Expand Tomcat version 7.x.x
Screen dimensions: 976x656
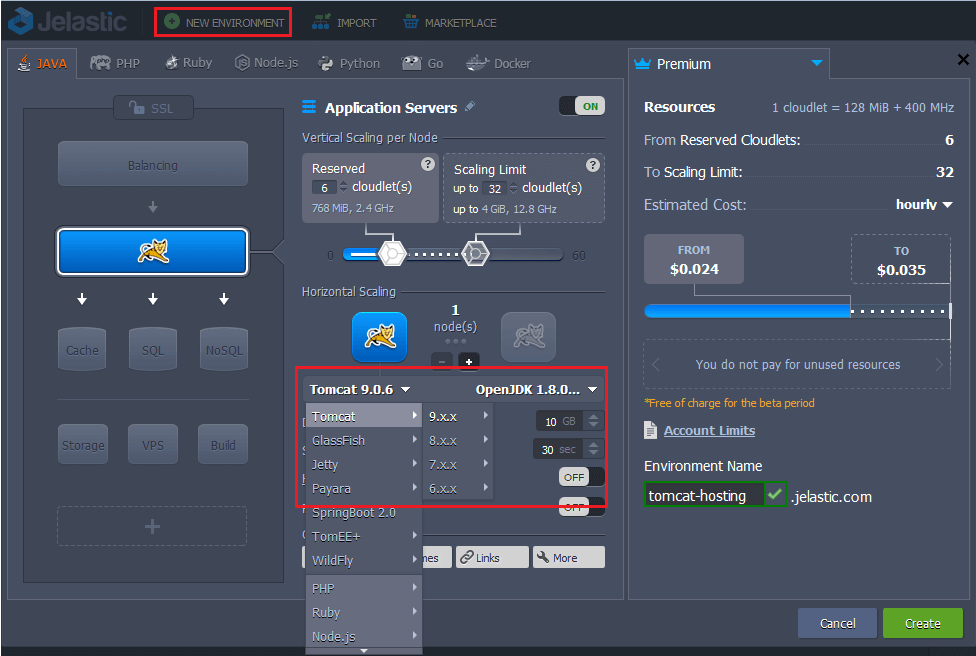[x=458, y=464]
